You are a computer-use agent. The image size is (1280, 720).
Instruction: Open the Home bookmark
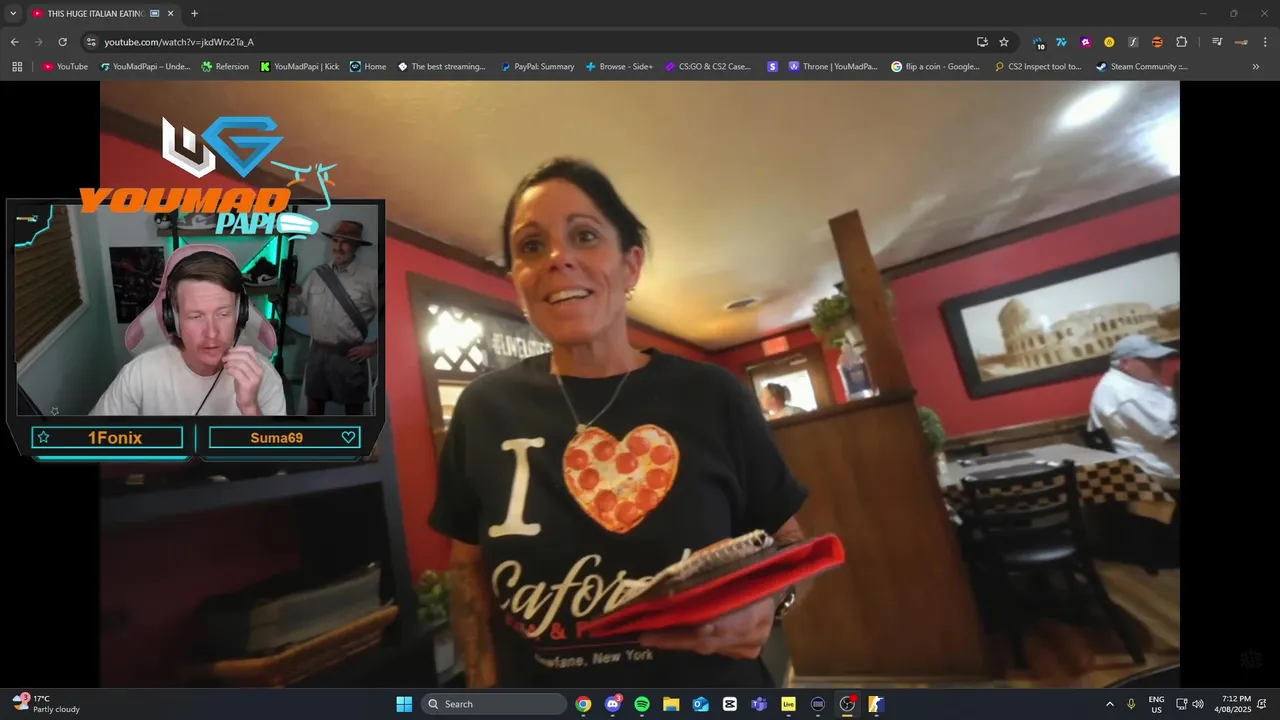[368, 67]
